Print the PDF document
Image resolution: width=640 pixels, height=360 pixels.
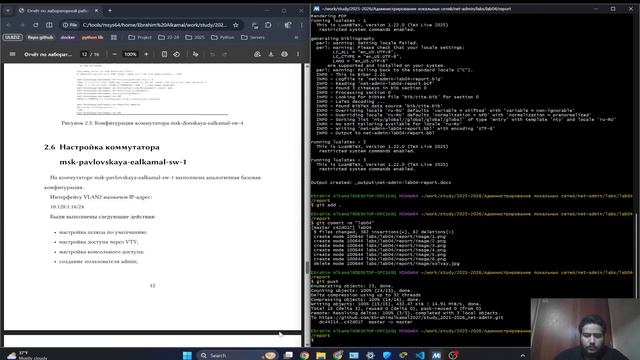[x=284, y=54]
